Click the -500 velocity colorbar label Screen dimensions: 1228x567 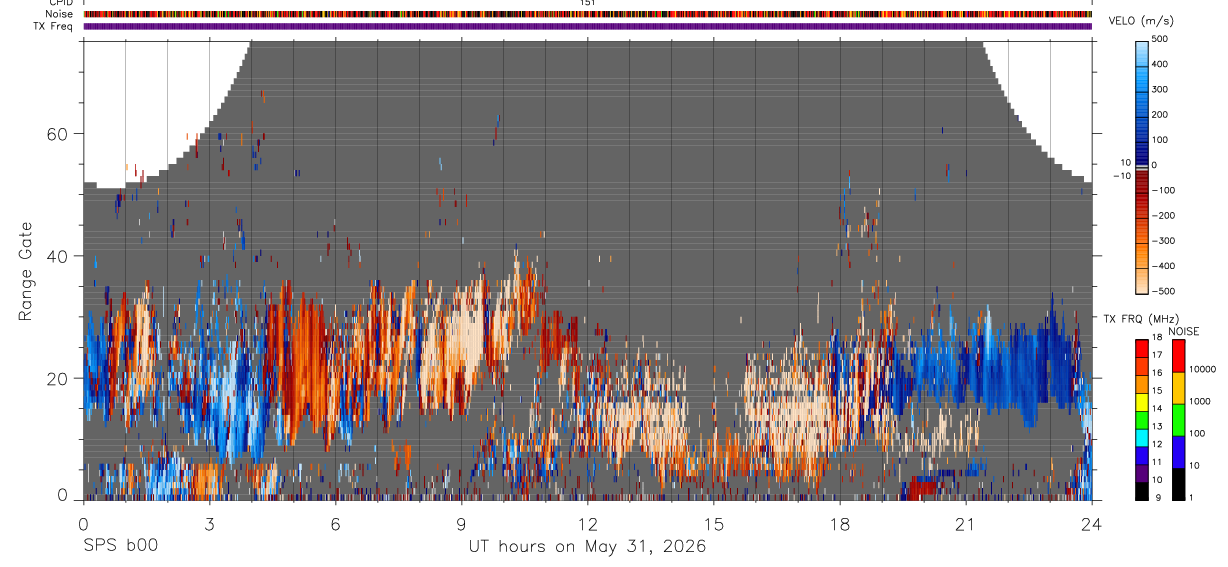coord(1165,292)
